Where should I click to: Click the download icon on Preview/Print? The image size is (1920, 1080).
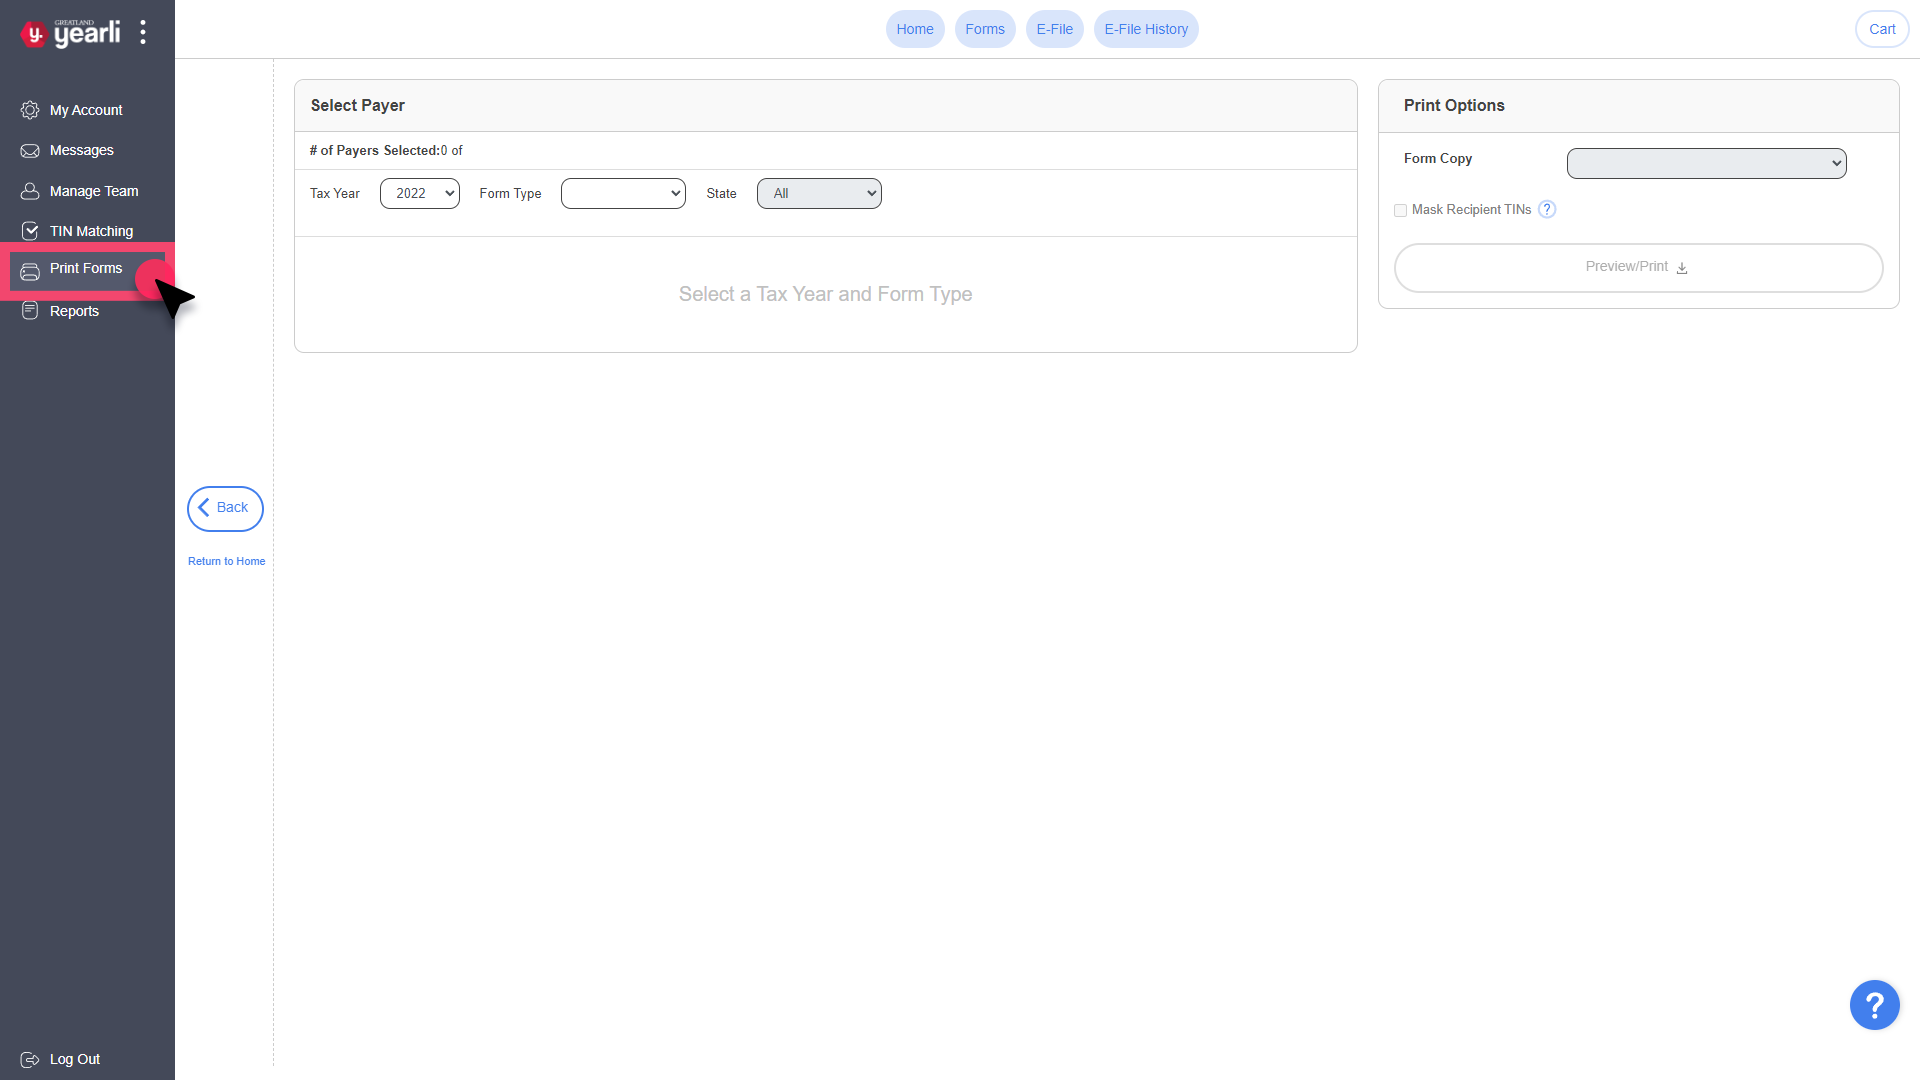1682,268
